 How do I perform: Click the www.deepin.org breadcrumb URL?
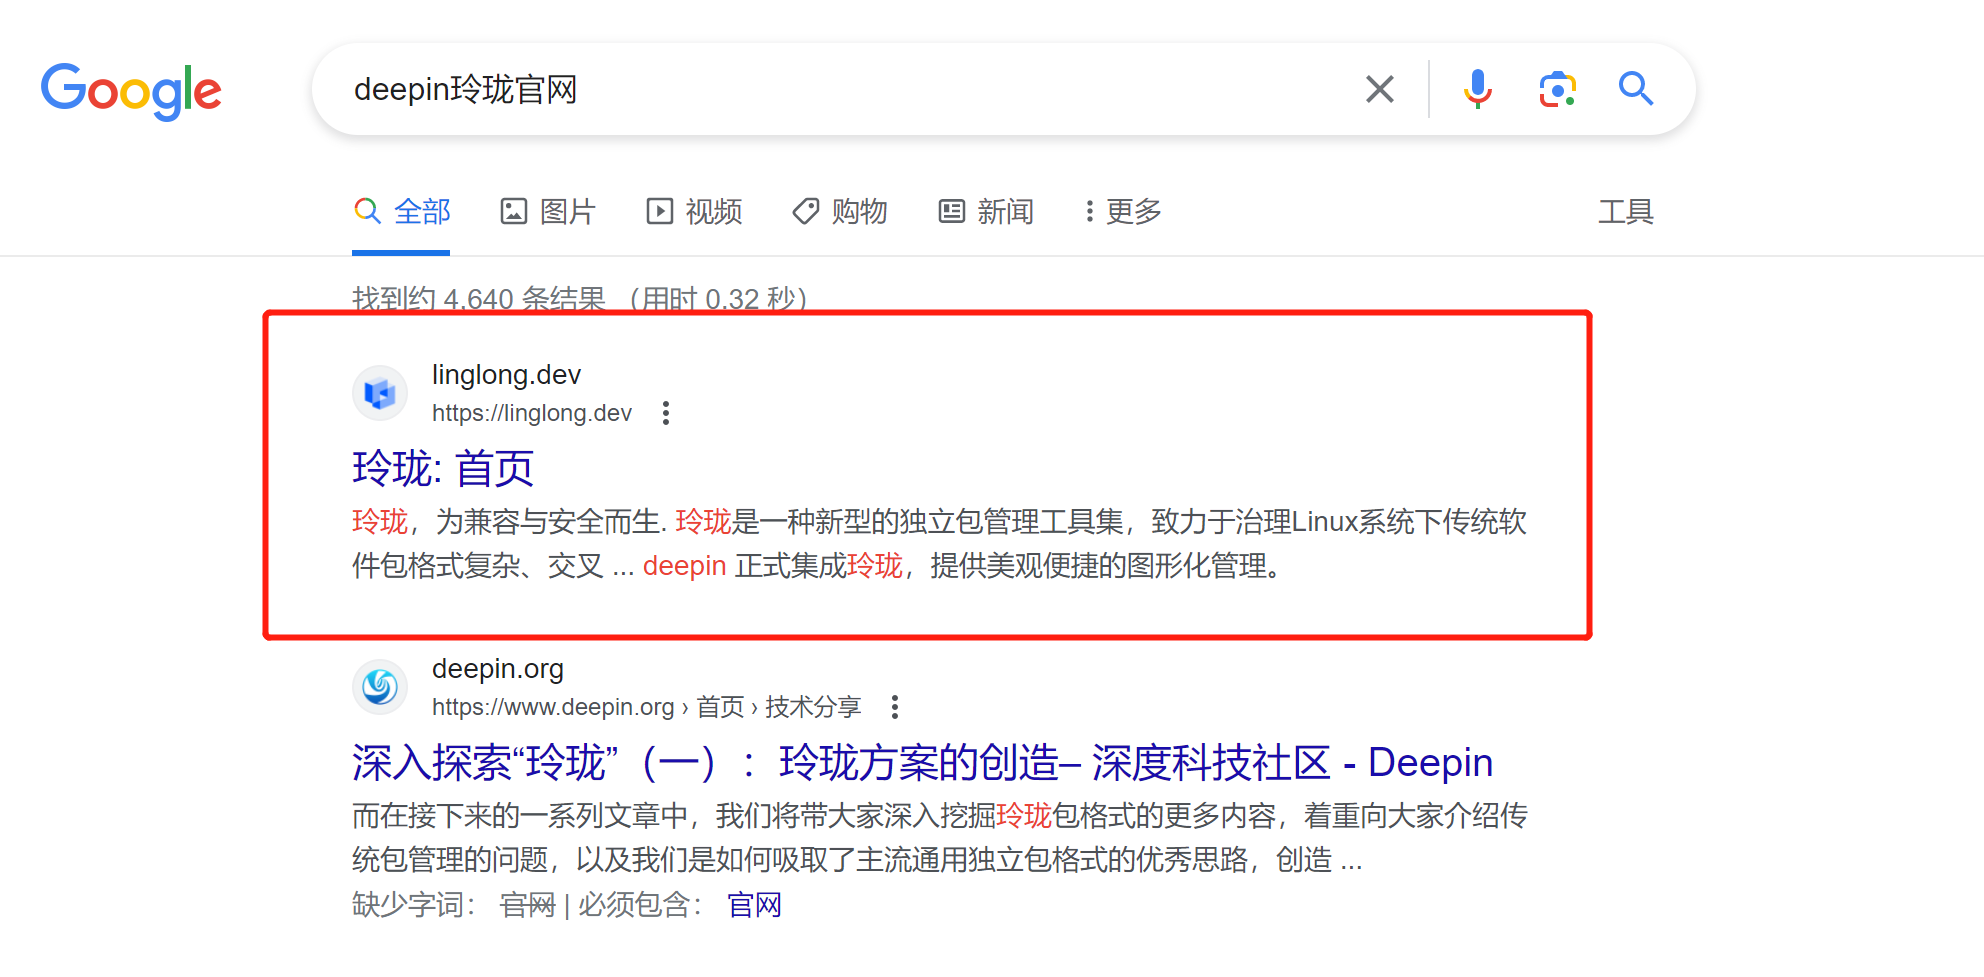coord(646,707)
